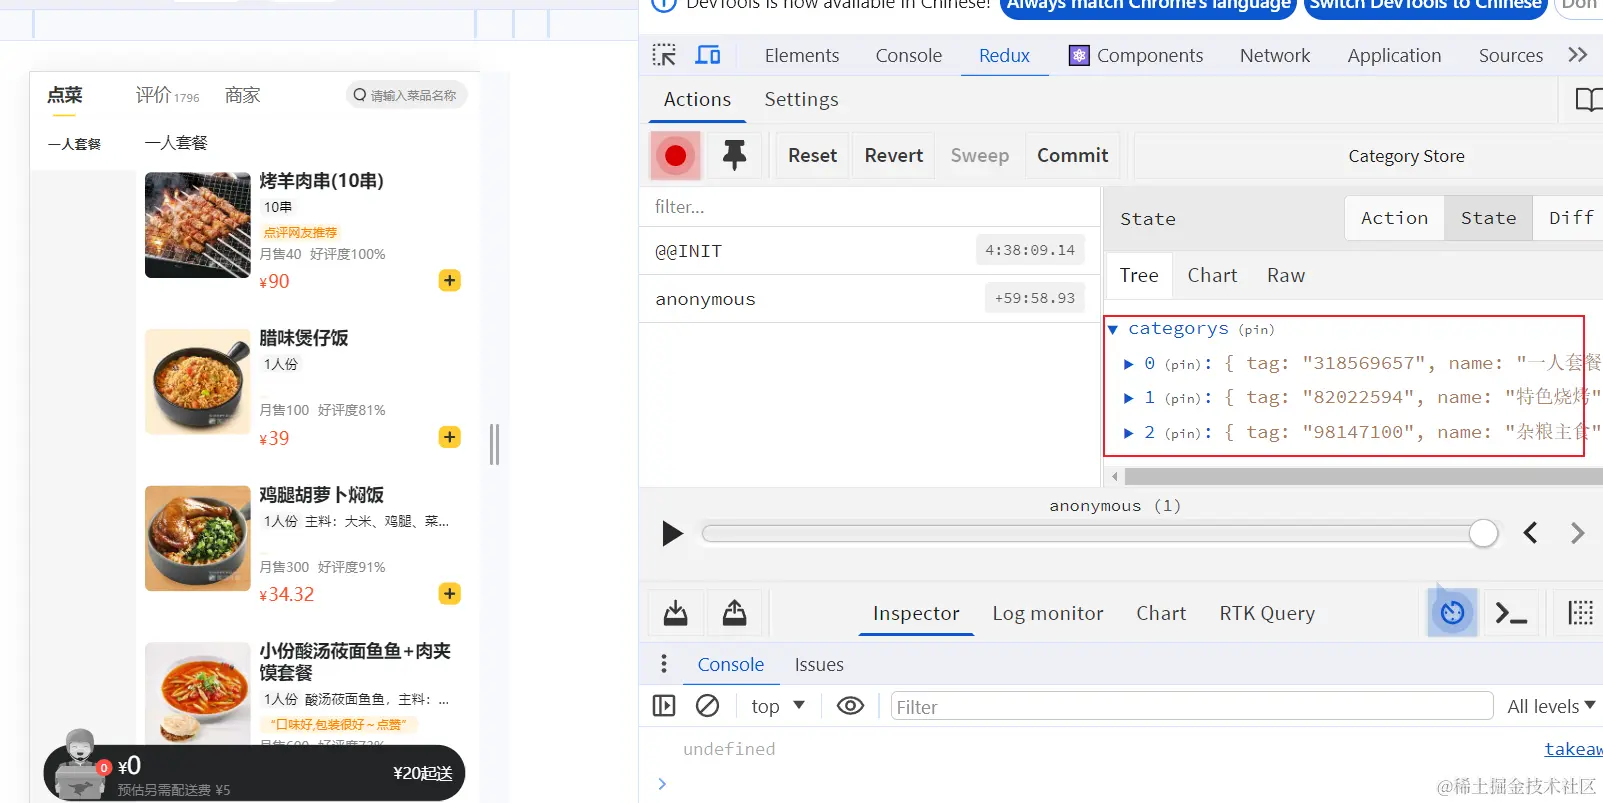
Task: Click the grid layout icon
Action: click(x=1580, y=613)
